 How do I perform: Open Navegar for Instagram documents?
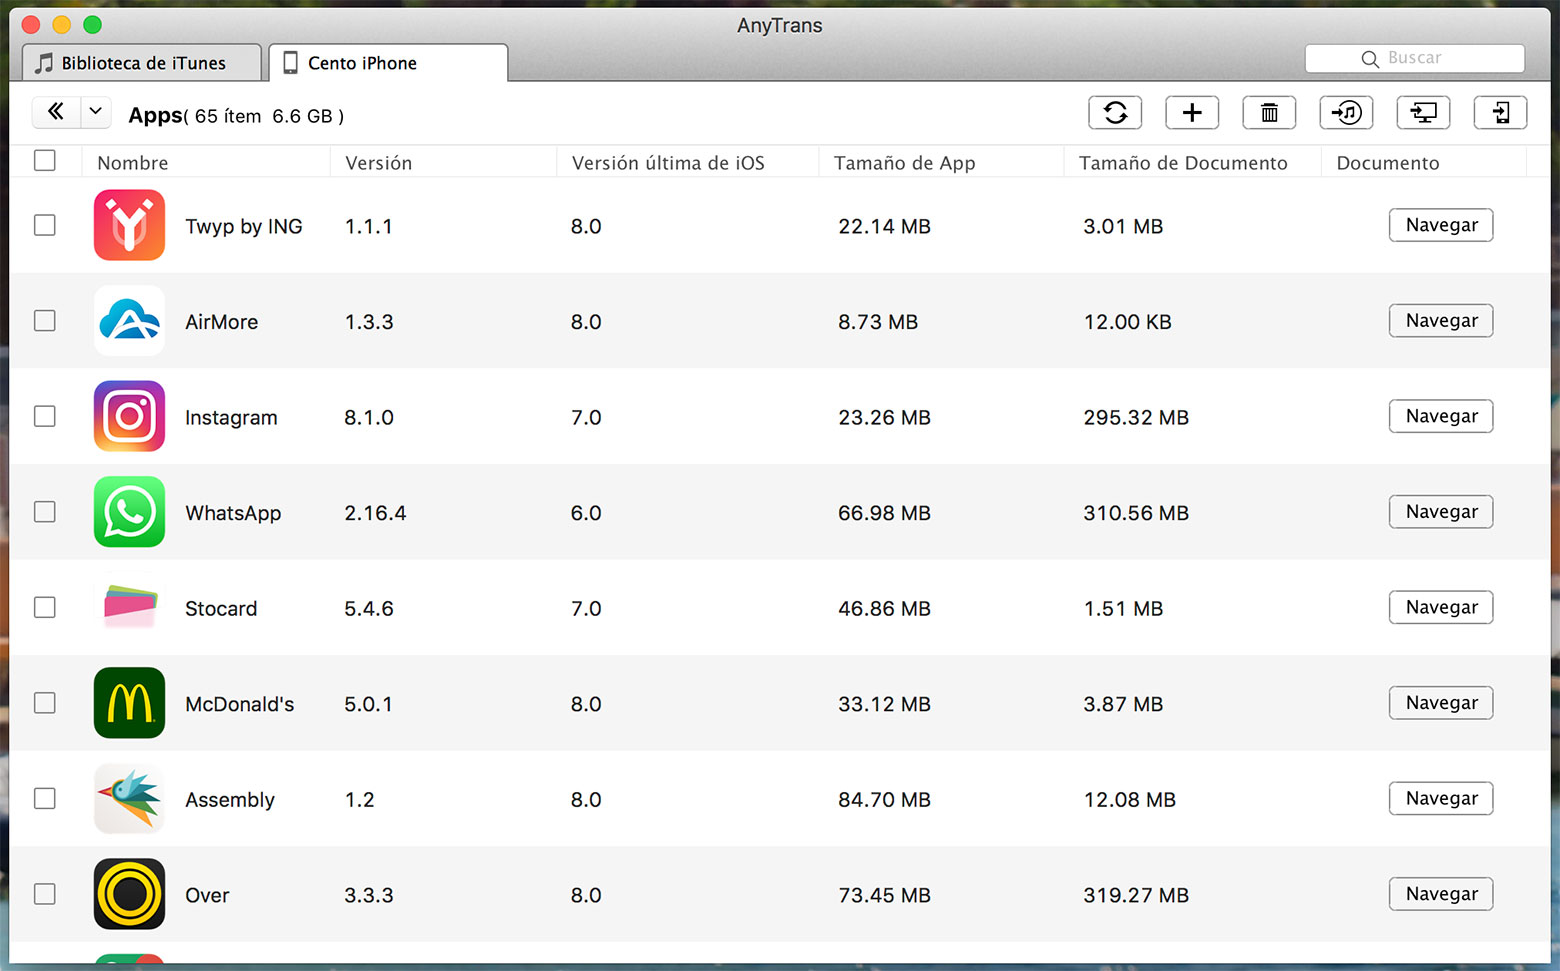[1441, 416]
